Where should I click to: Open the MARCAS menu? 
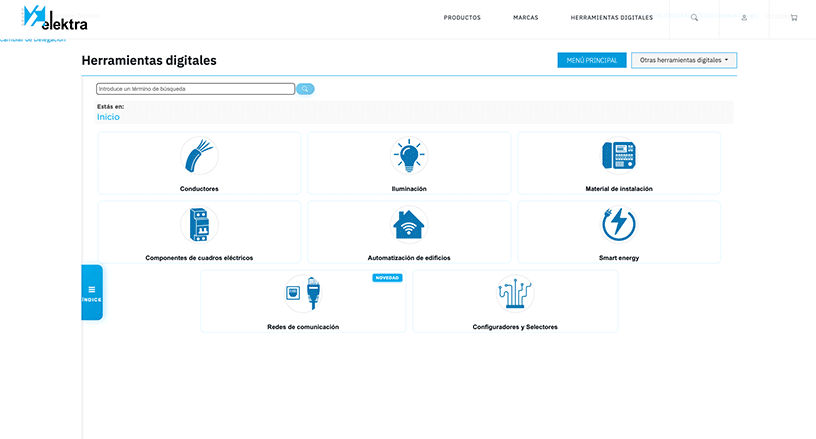(x=525, y=18)
